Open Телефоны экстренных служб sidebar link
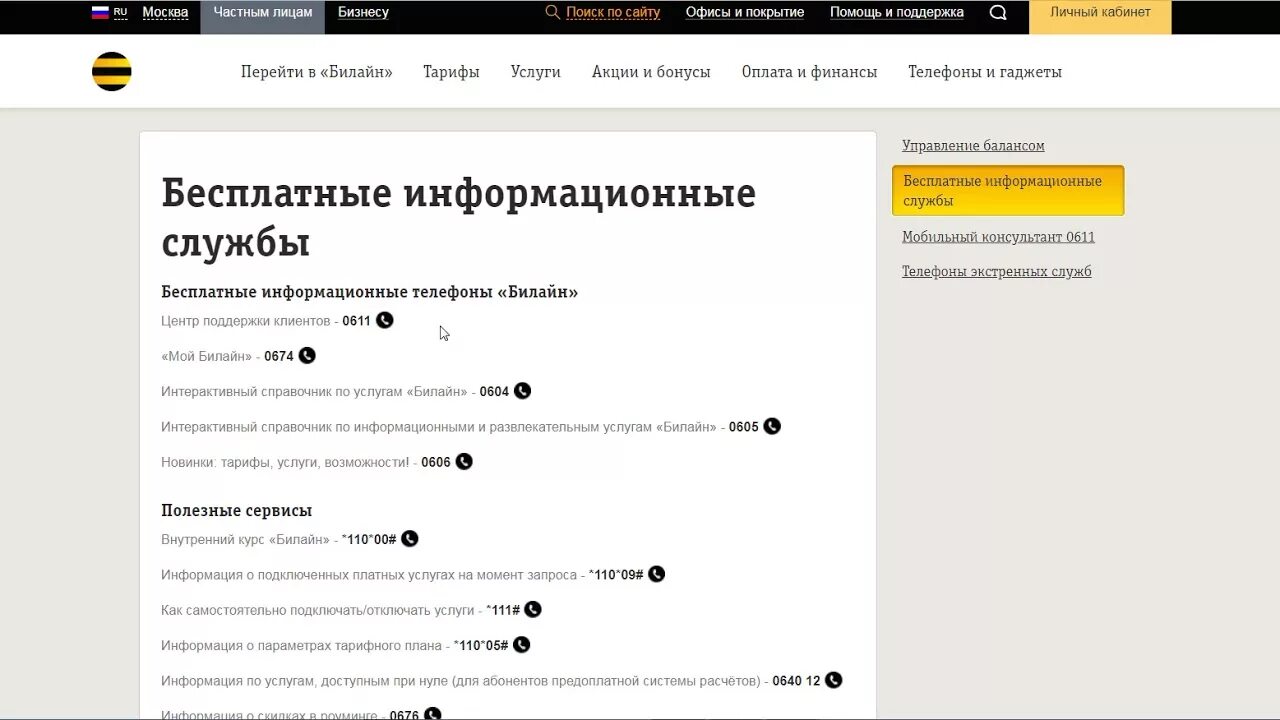1280x720 pixels. [996, 272]
